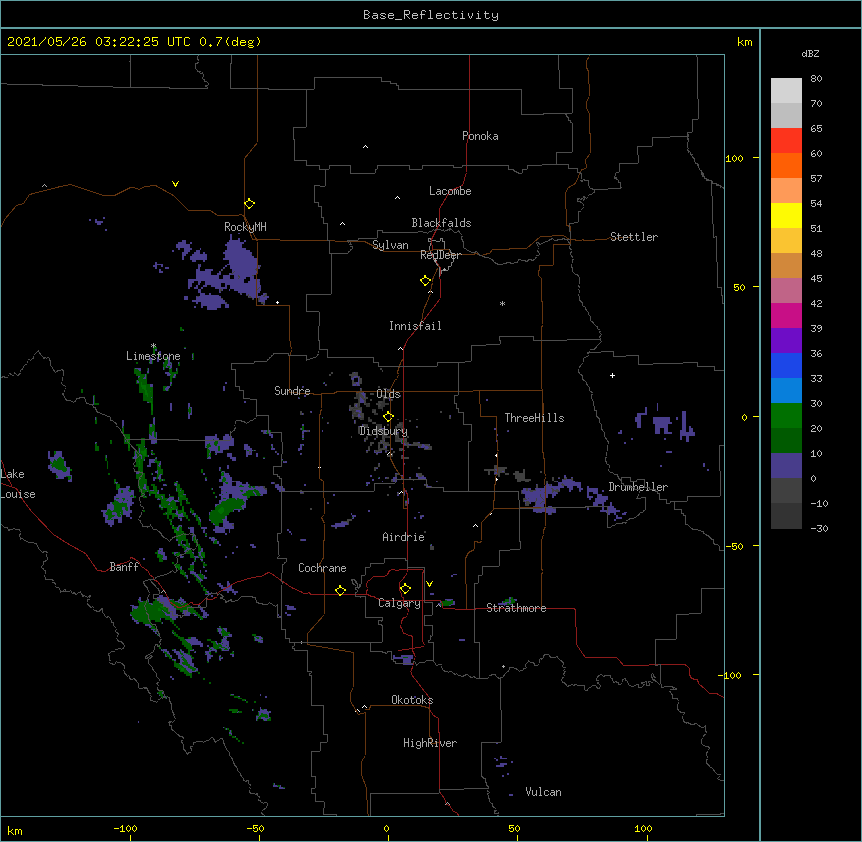Click the Sylvan label on map
This screenshot has width=862, height=842.
(390, 245)
